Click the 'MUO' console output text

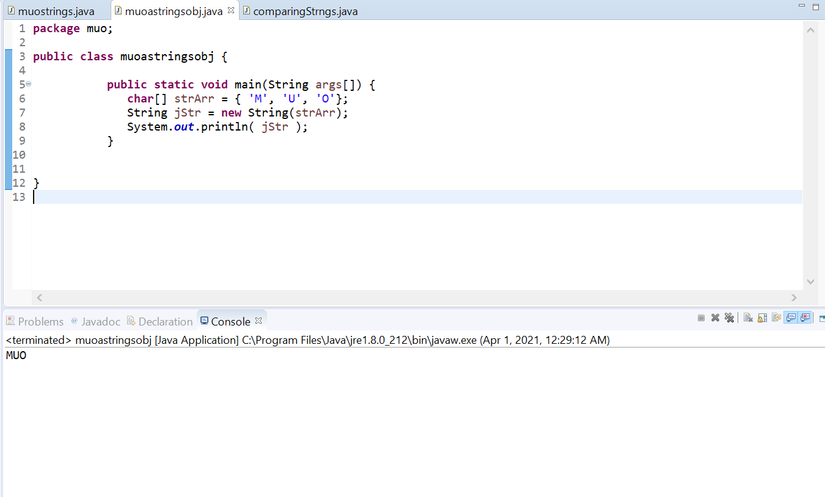pos(16,356)
